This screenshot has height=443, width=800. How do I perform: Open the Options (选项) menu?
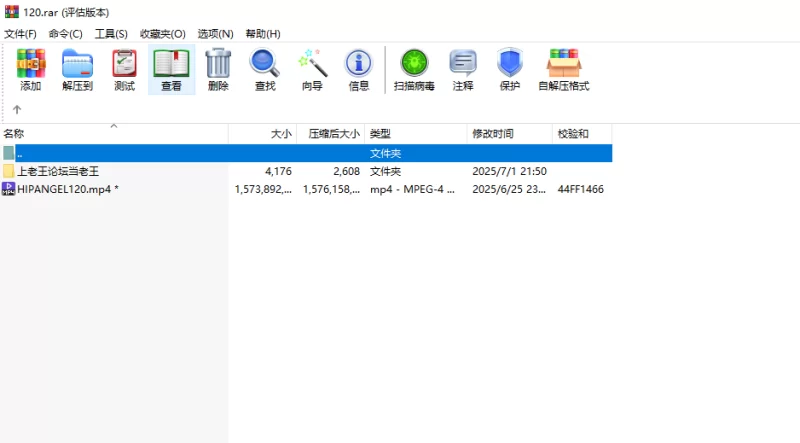click(215, 34)
